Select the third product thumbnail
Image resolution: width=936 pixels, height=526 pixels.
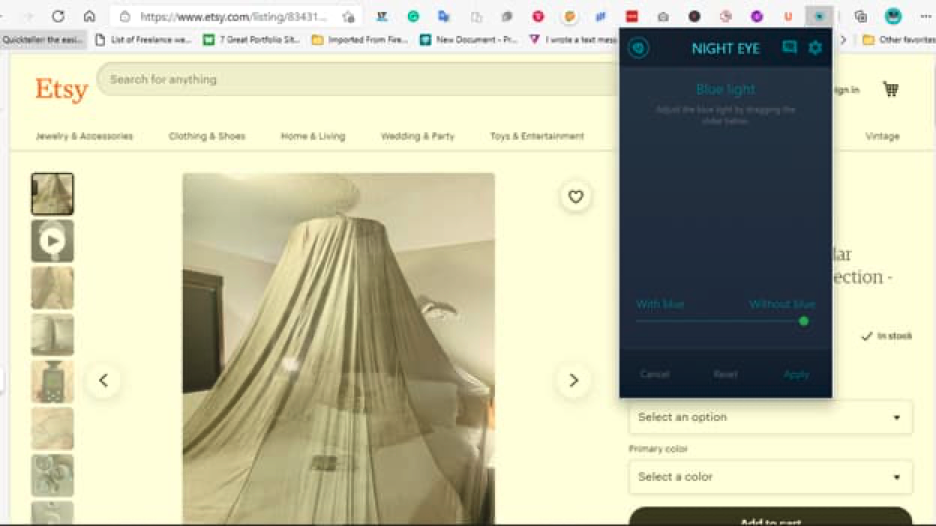click(53, 288)
